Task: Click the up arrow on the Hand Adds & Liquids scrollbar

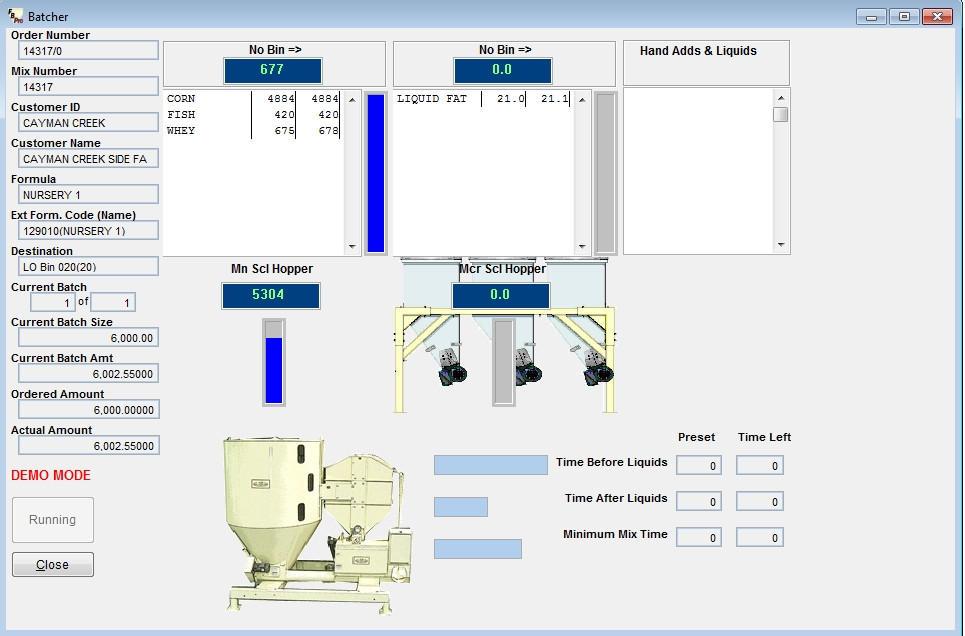Action: 781,98
